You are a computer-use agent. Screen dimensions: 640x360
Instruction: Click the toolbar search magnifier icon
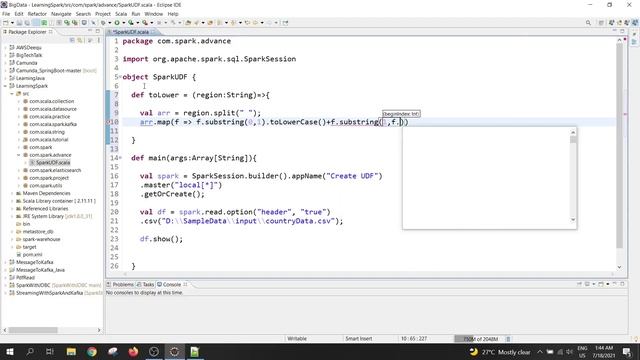point(588,23)
